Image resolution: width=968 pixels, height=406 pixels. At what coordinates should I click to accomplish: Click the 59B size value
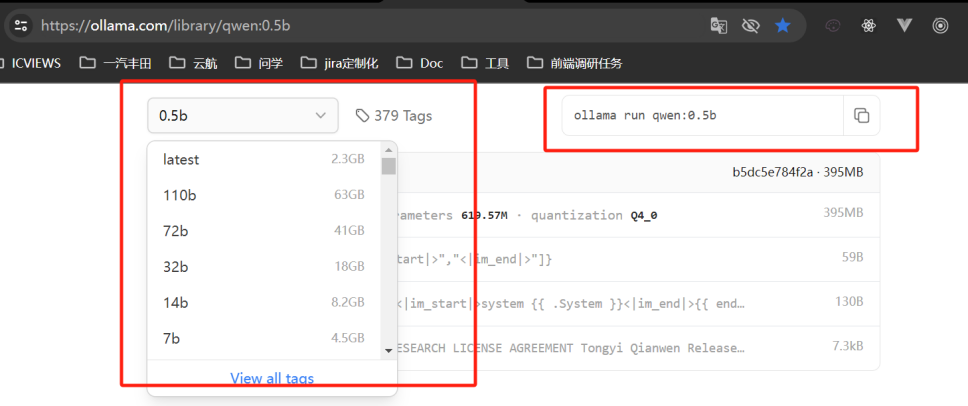[x=851, y=257]
